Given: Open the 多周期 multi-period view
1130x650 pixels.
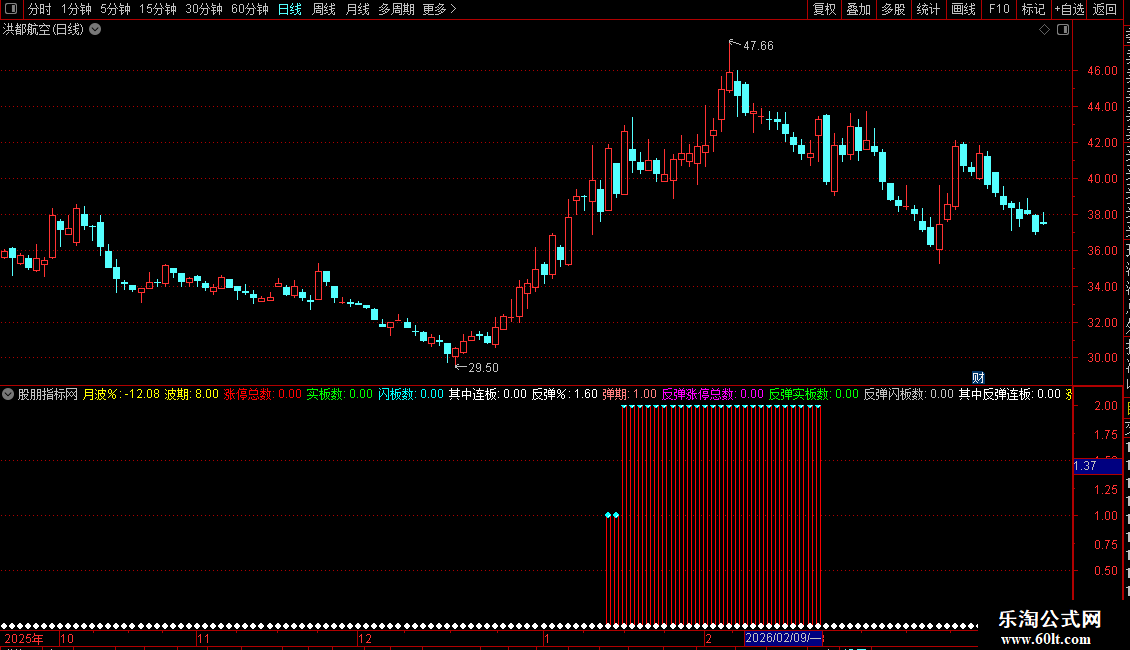Looking at the screenshot, I should pos(396,9).
